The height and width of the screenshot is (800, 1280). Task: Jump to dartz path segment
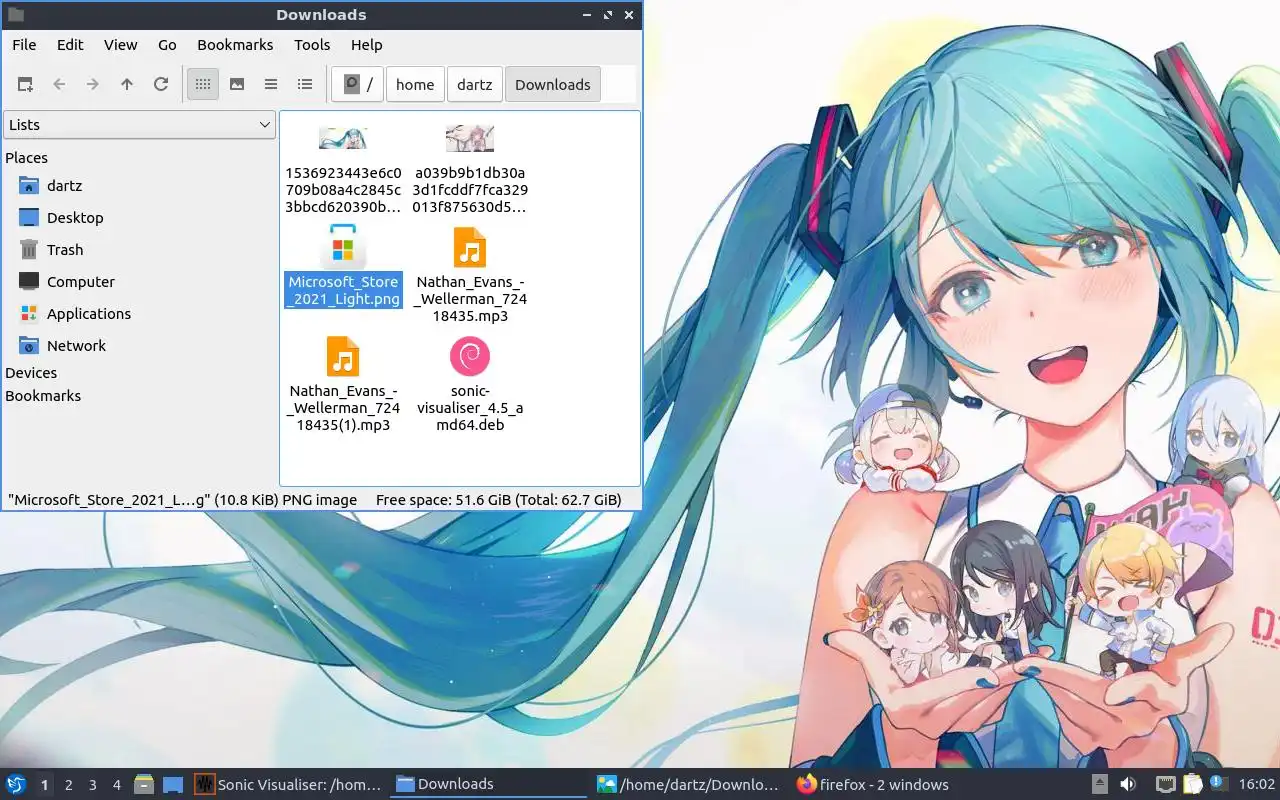point(475,85)
